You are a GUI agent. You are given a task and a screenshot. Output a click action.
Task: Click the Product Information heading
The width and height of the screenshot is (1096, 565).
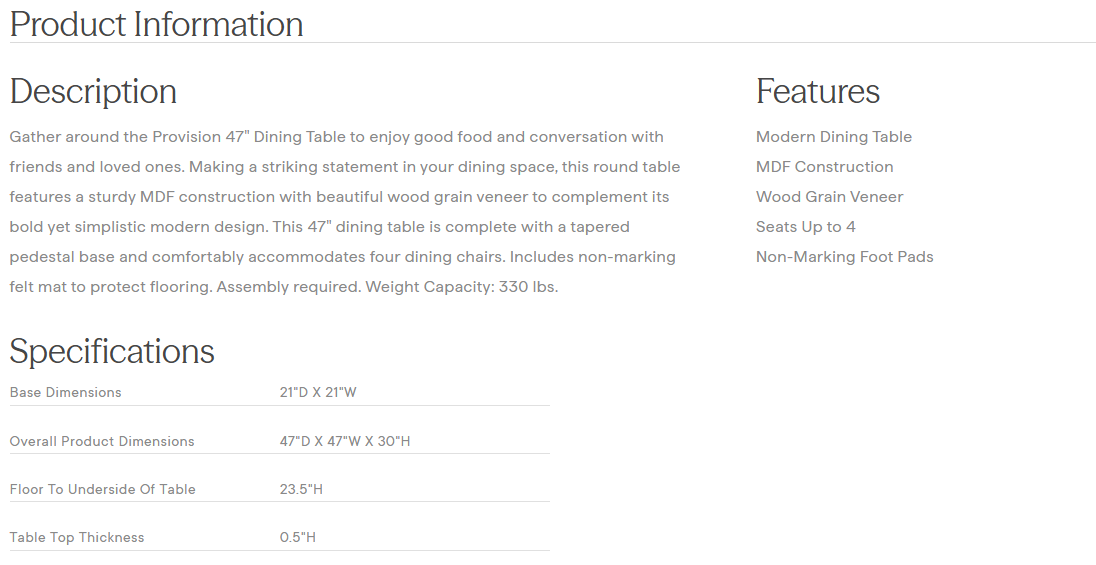tap(156, 24)
